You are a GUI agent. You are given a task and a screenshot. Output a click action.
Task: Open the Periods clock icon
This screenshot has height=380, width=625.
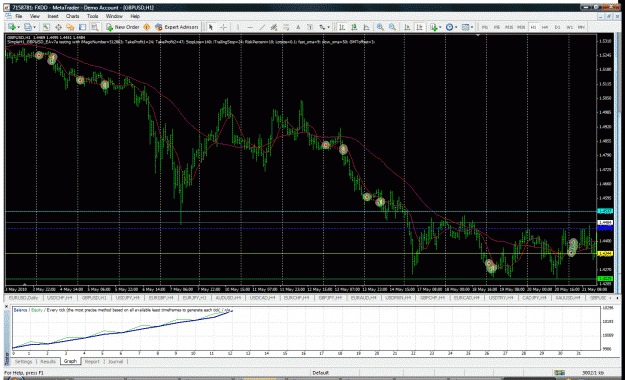[x=449, y=27]
